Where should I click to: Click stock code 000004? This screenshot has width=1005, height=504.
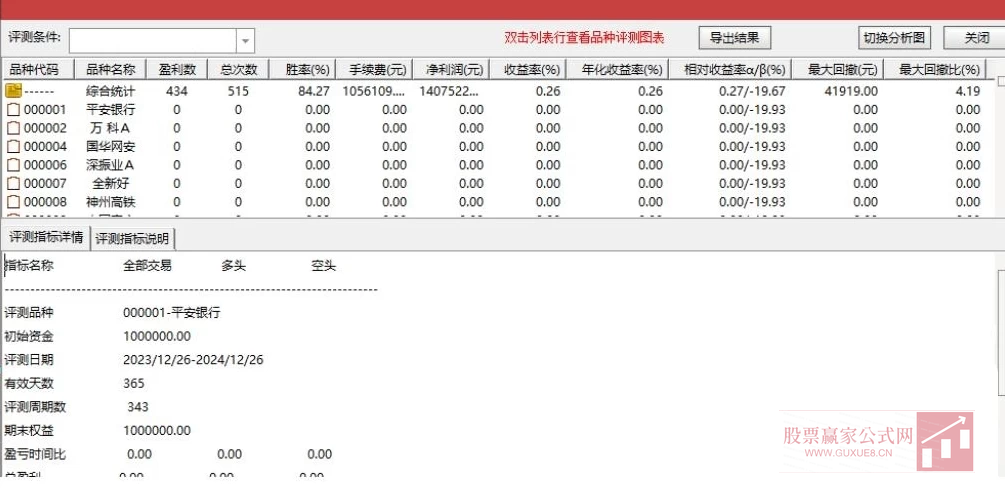point(45,147)
